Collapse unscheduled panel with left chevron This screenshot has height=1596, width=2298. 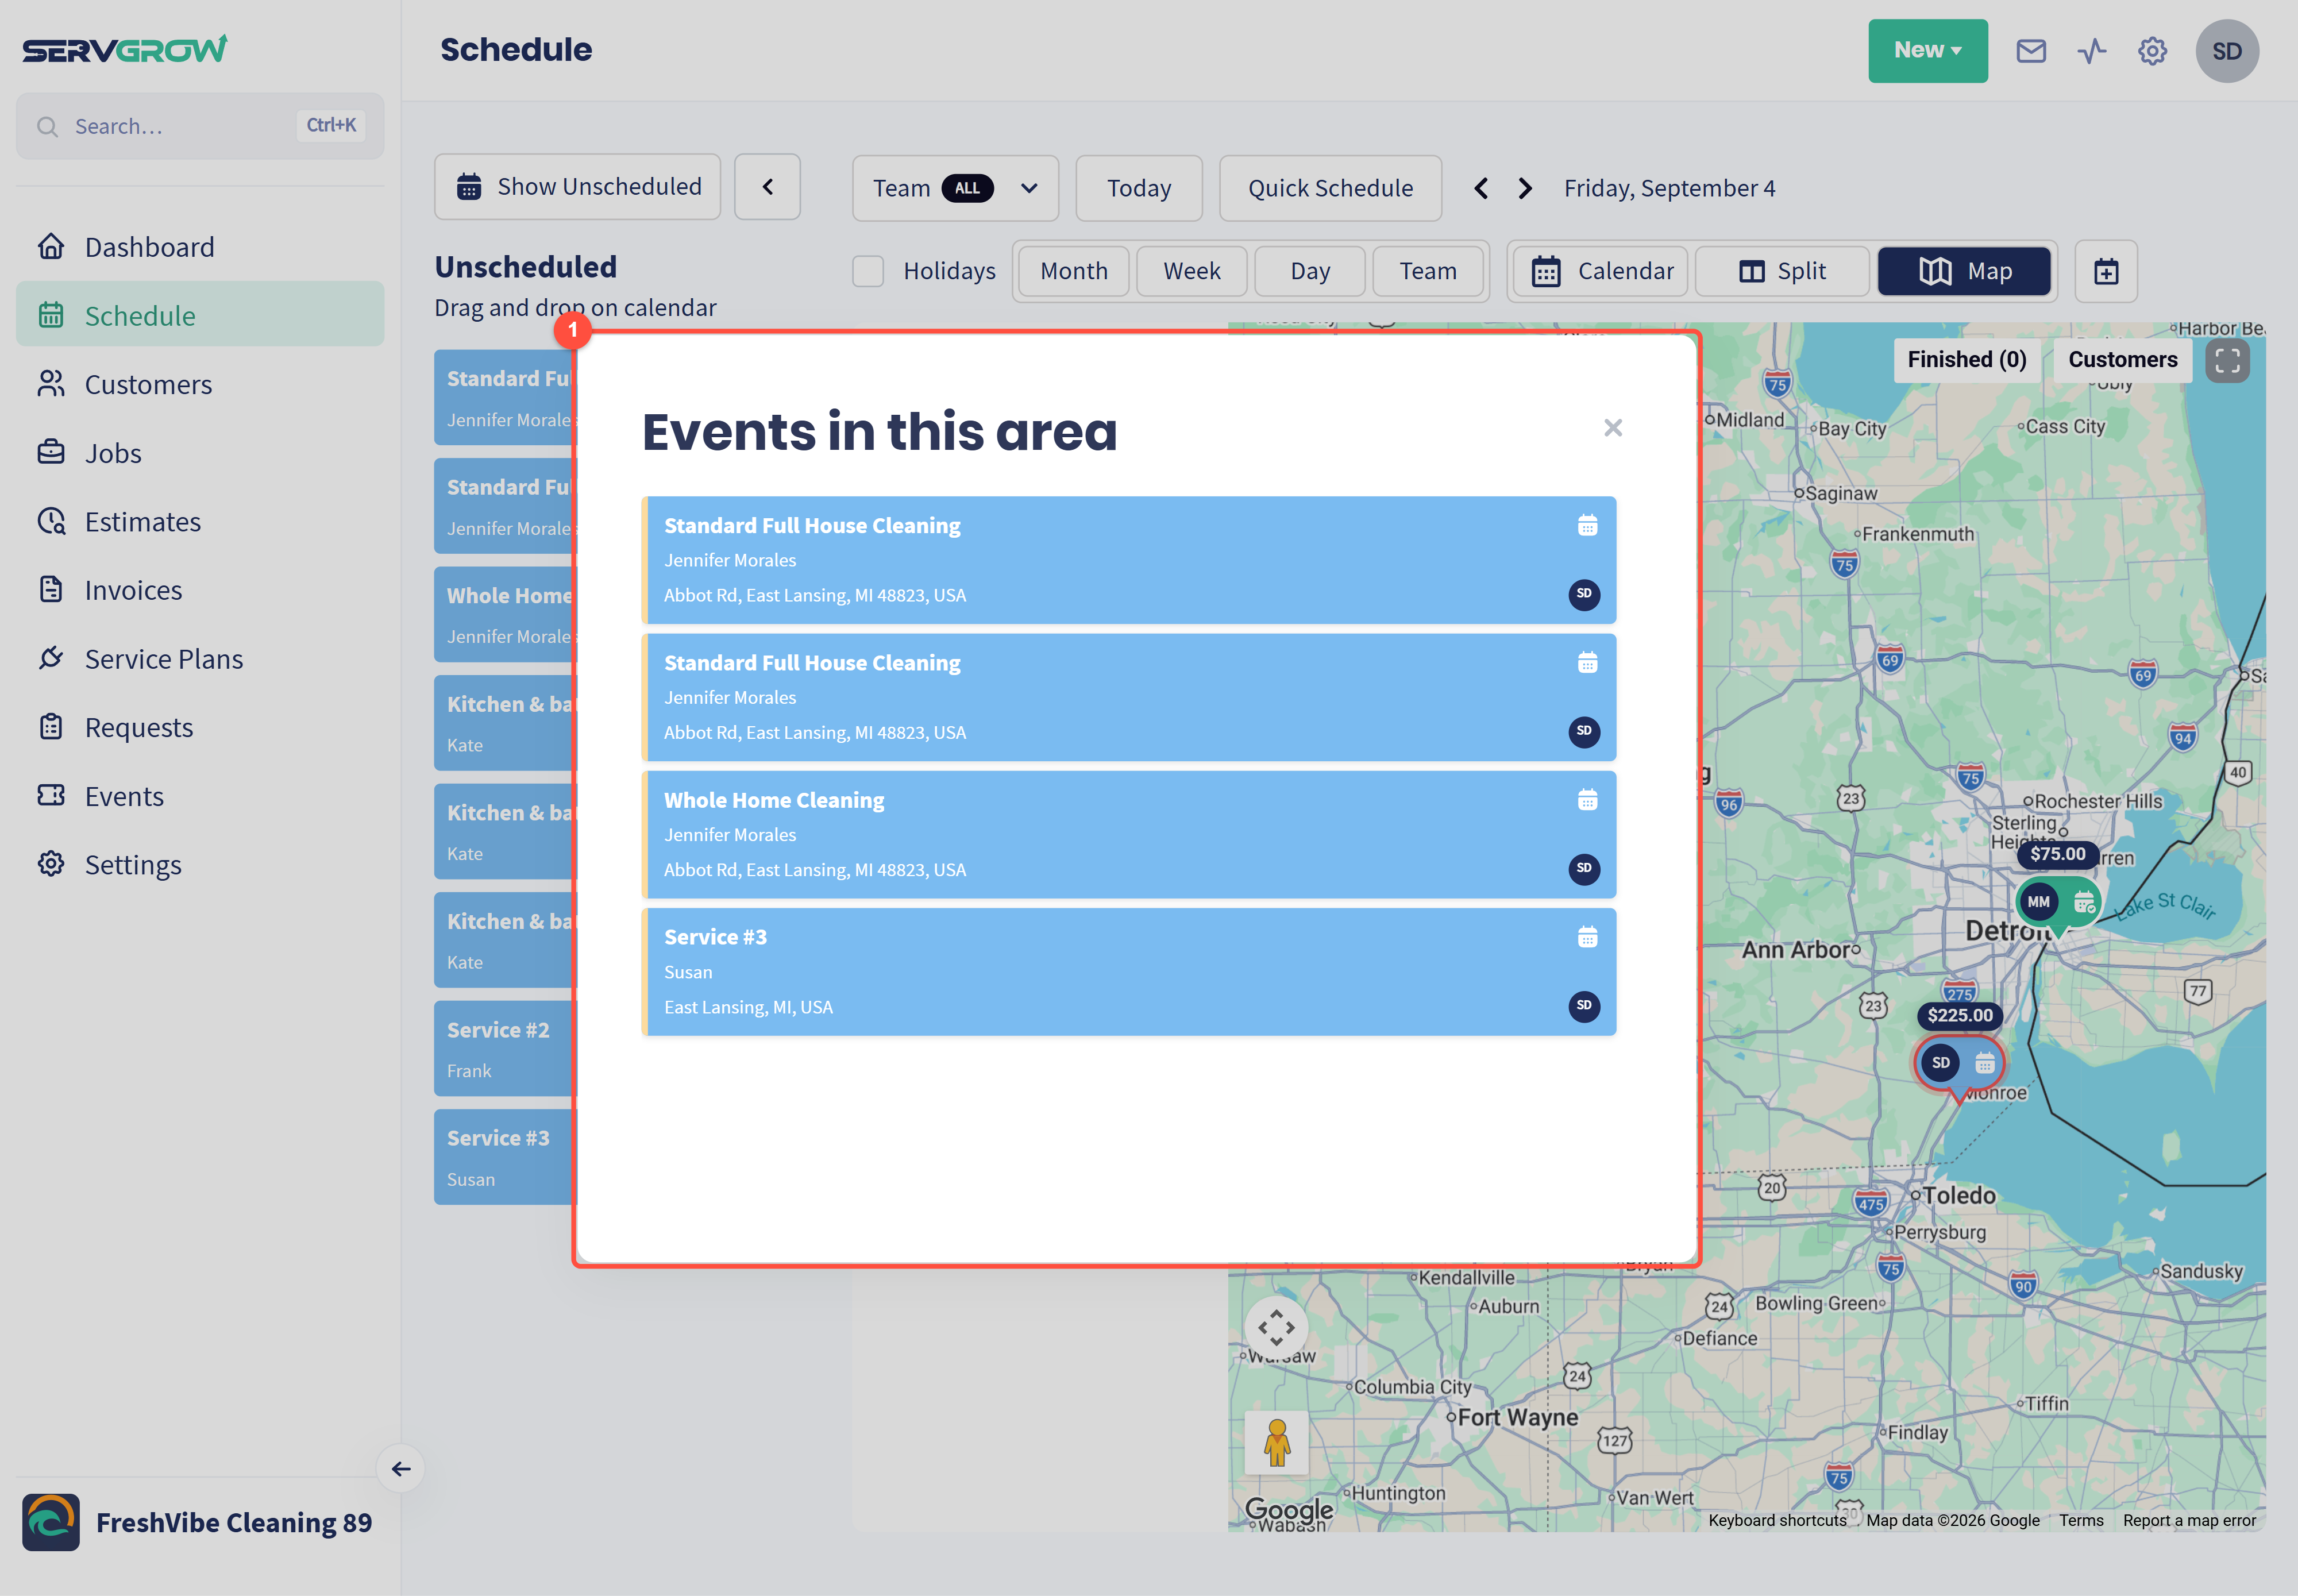pos(767,187)
